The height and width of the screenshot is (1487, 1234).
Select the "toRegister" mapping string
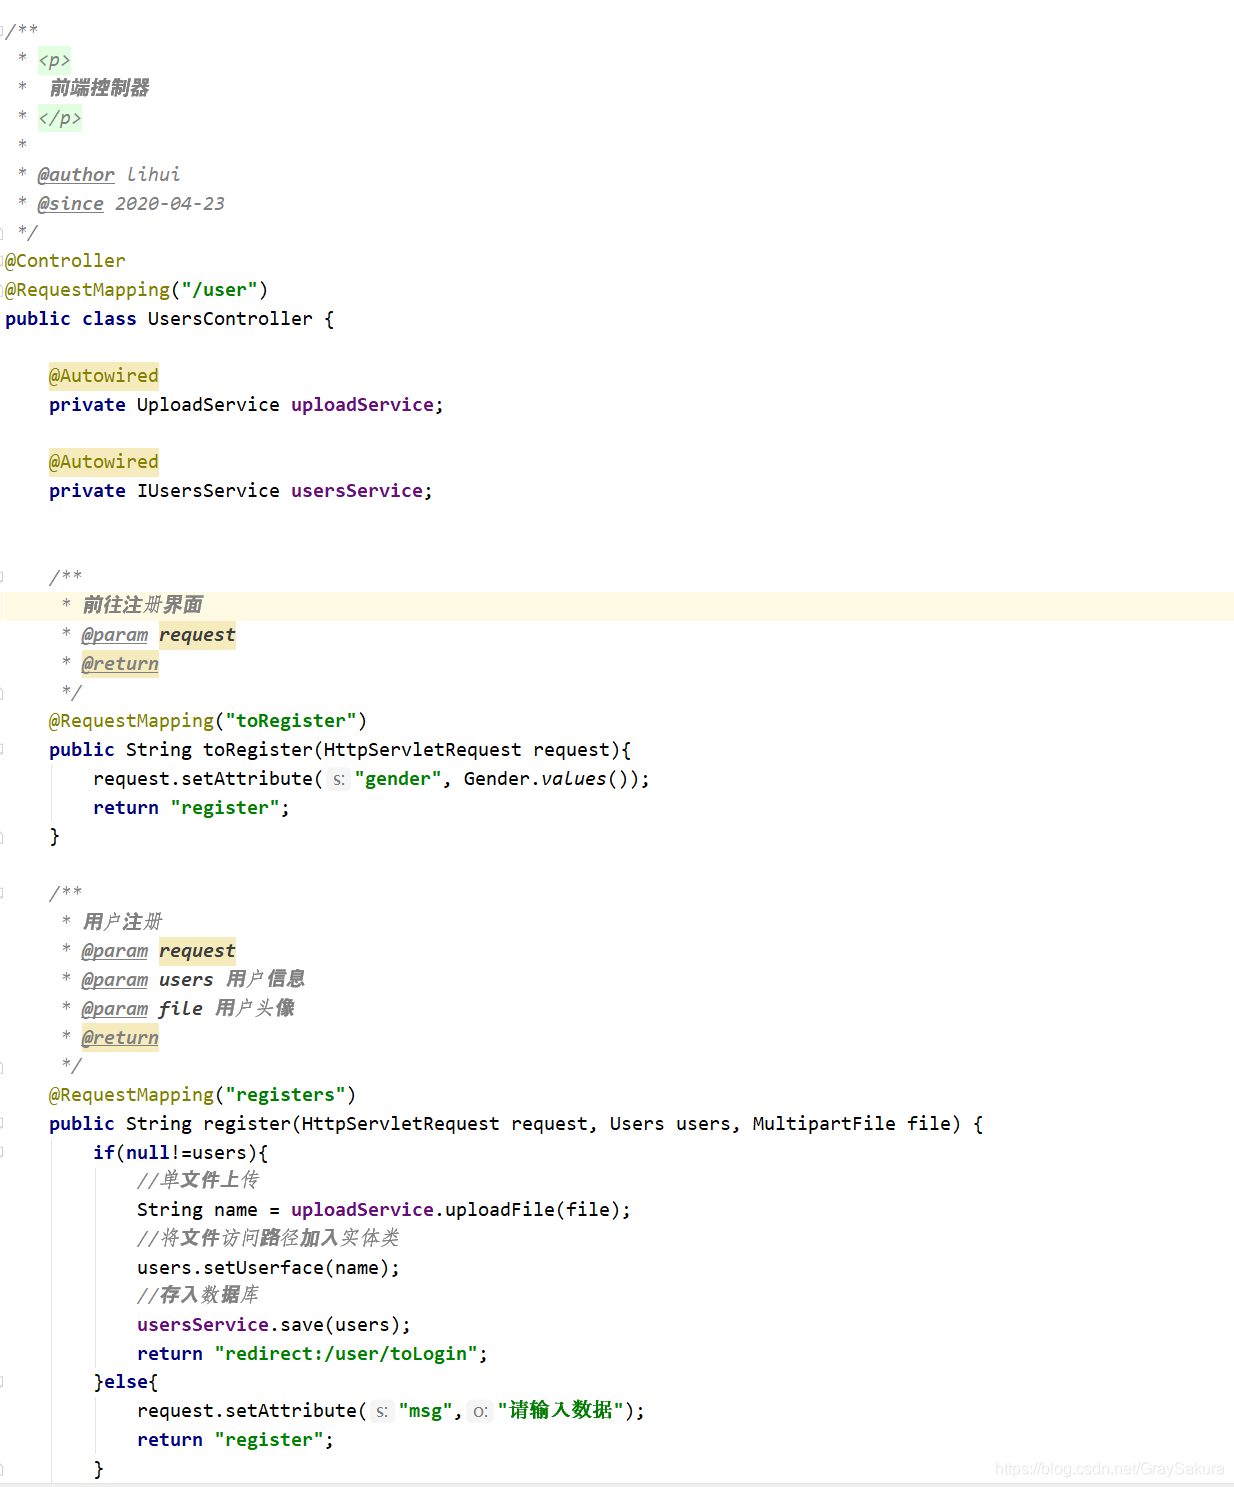pyautogui.click(x=291, y=721)
